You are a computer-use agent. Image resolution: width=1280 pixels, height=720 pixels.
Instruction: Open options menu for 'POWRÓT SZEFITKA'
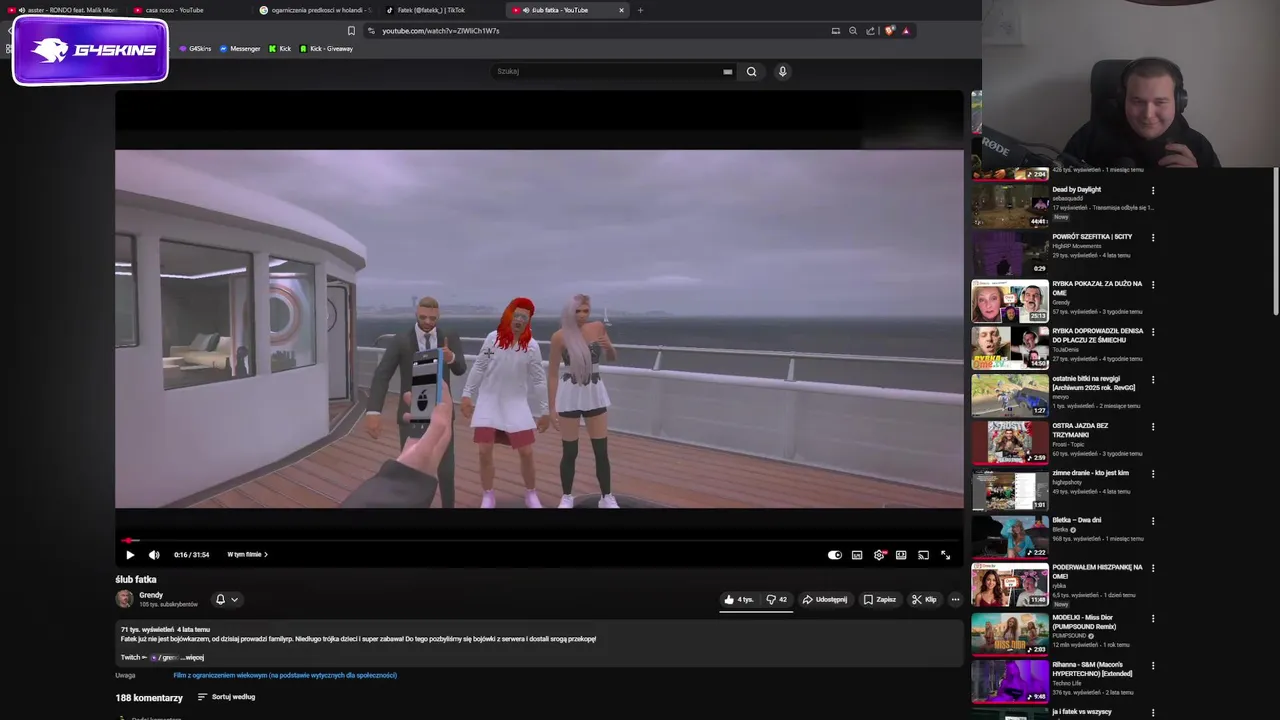(x=1153, y=238)
